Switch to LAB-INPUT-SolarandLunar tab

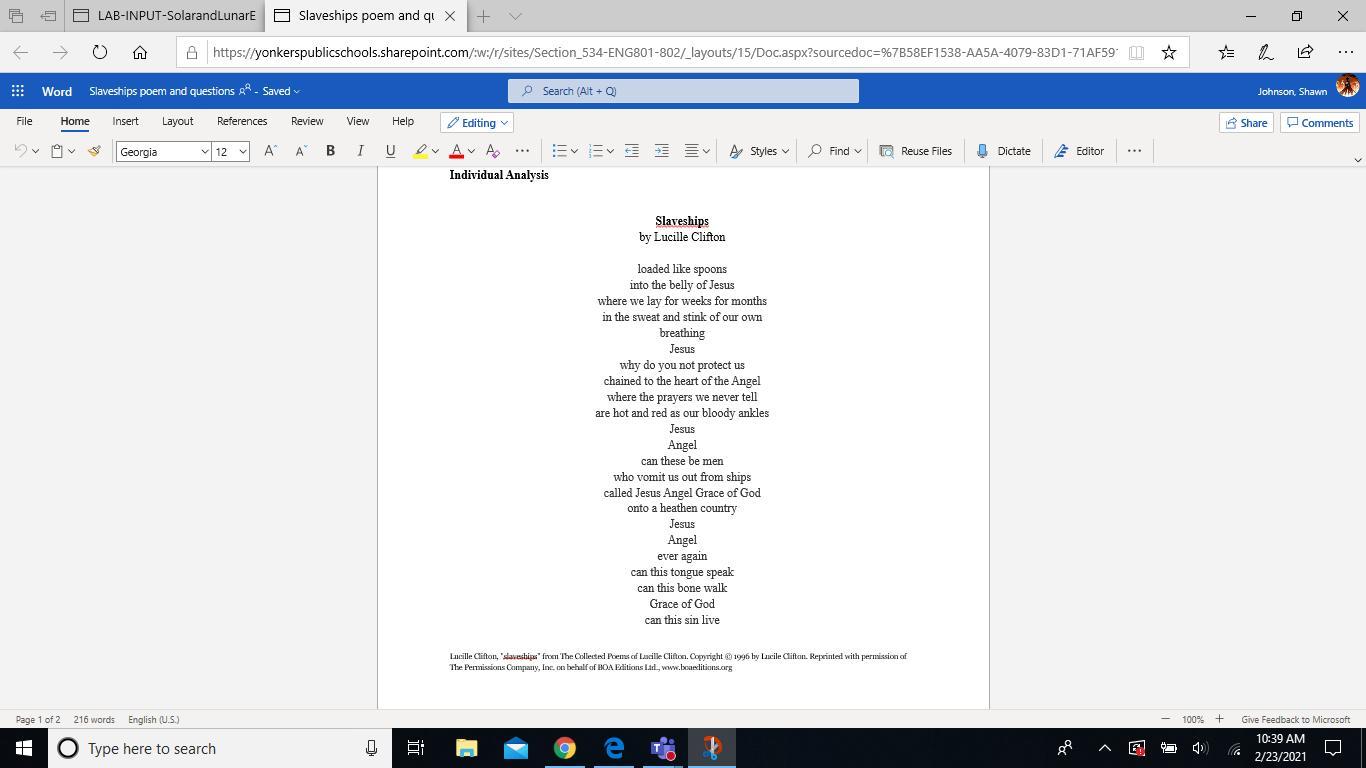click(165, 16)
